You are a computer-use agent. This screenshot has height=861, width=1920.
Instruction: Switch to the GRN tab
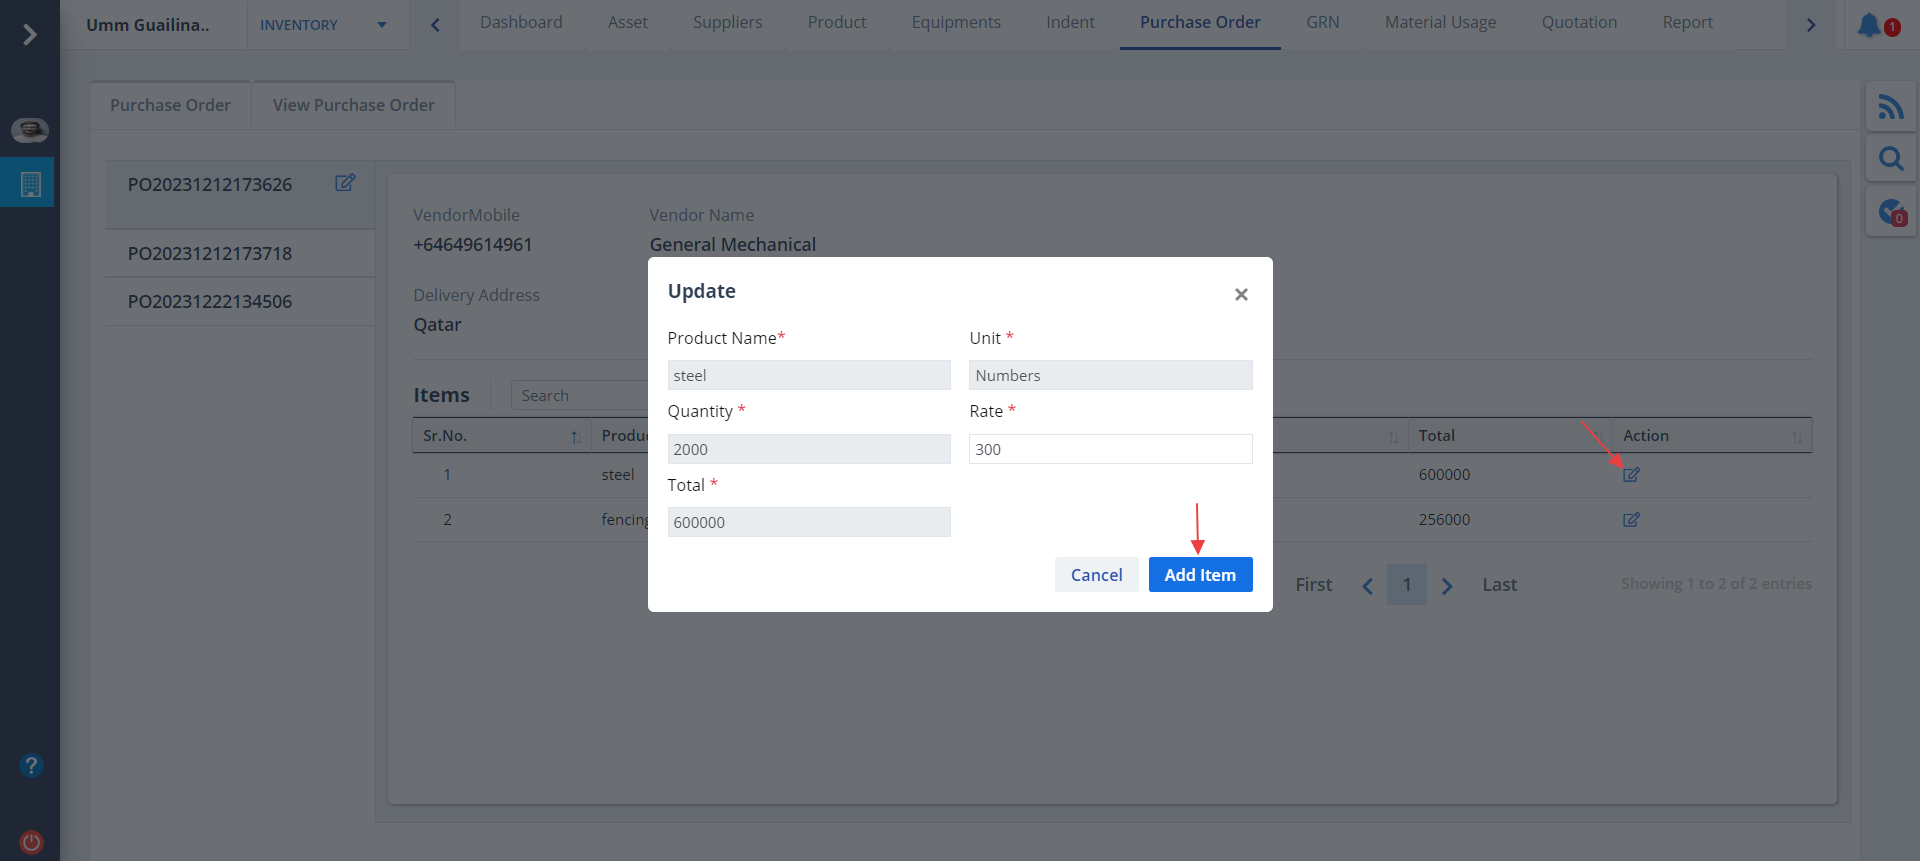pos(1322,23)
